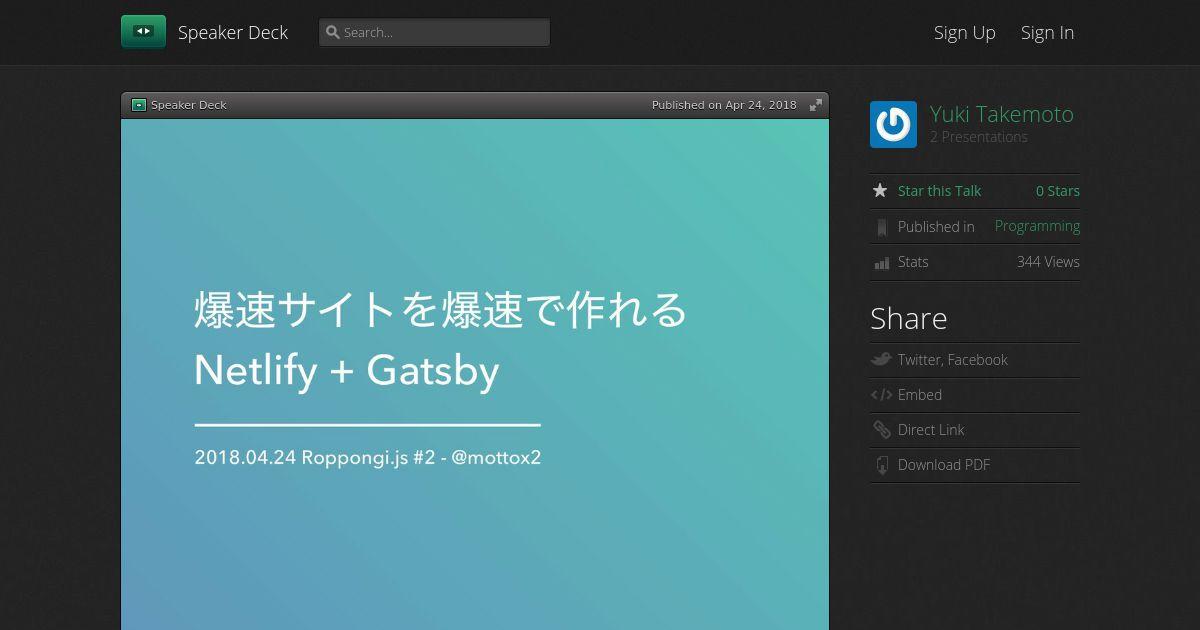Open the Speaker Deck home link in header
This screenshot has height=630, width=1200.
coord(233,32)
